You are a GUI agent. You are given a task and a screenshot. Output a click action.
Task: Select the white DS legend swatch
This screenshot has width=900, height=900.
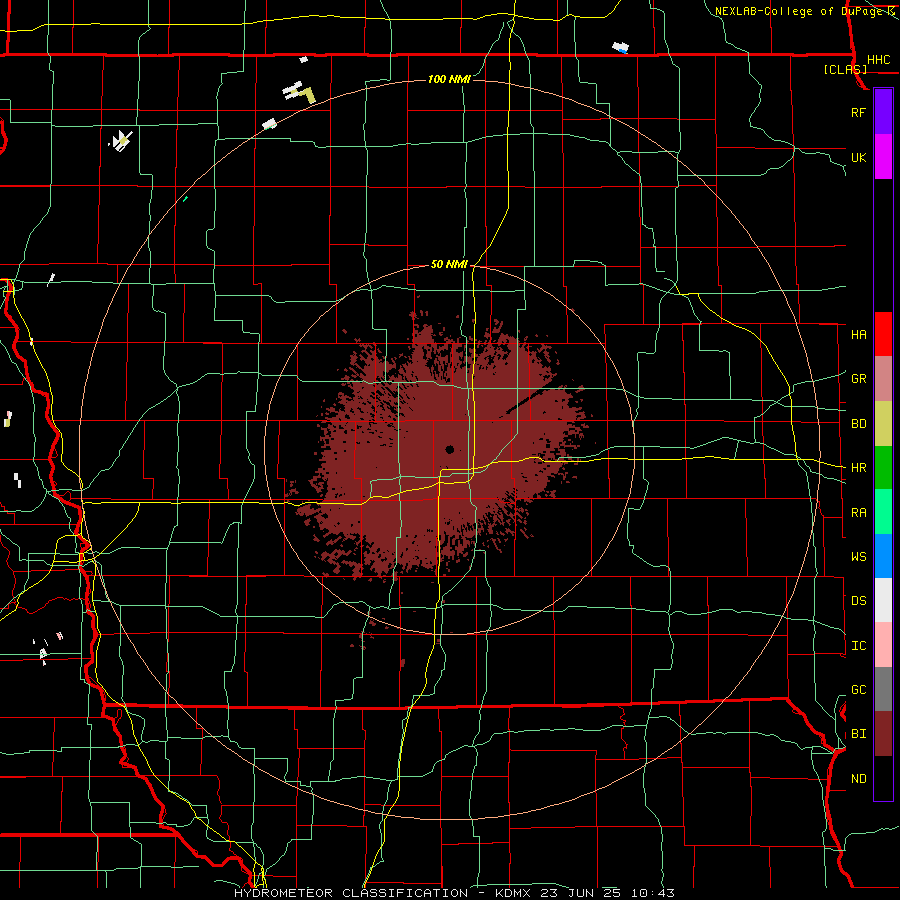tap(883, 600)
